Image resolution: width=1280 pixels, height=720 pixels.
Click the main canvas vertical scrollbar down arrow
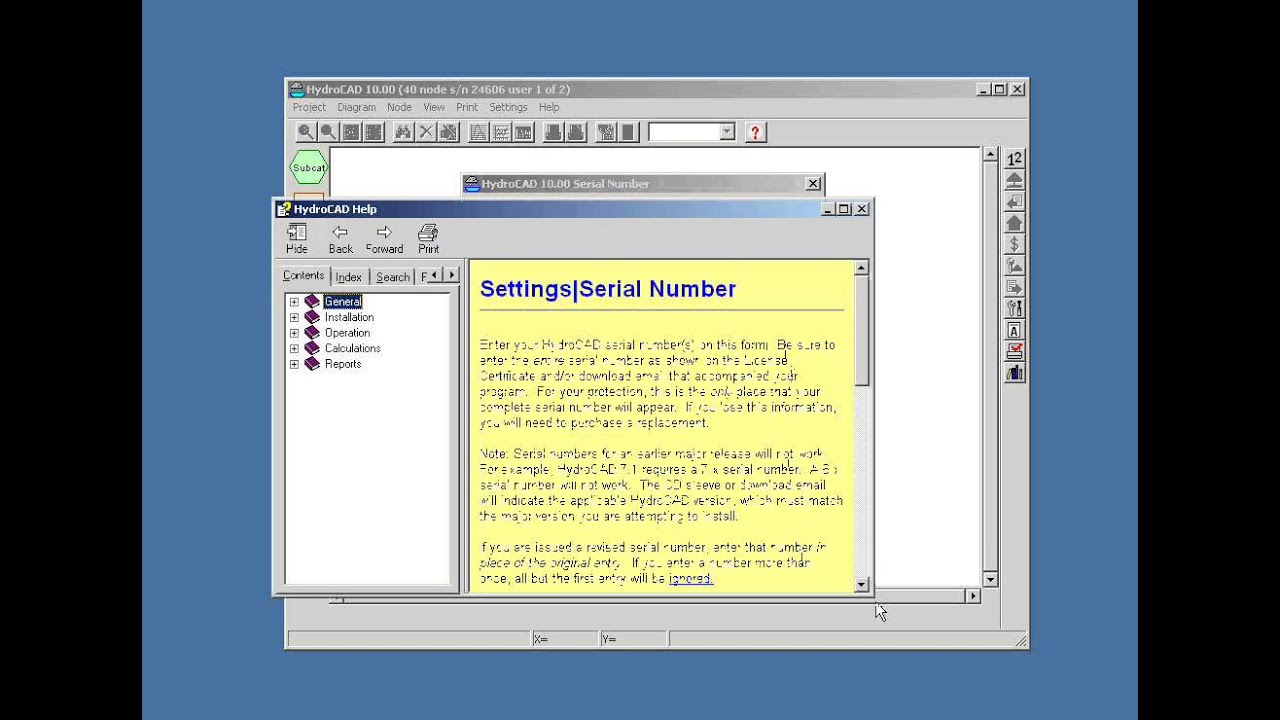coord(990,579)
